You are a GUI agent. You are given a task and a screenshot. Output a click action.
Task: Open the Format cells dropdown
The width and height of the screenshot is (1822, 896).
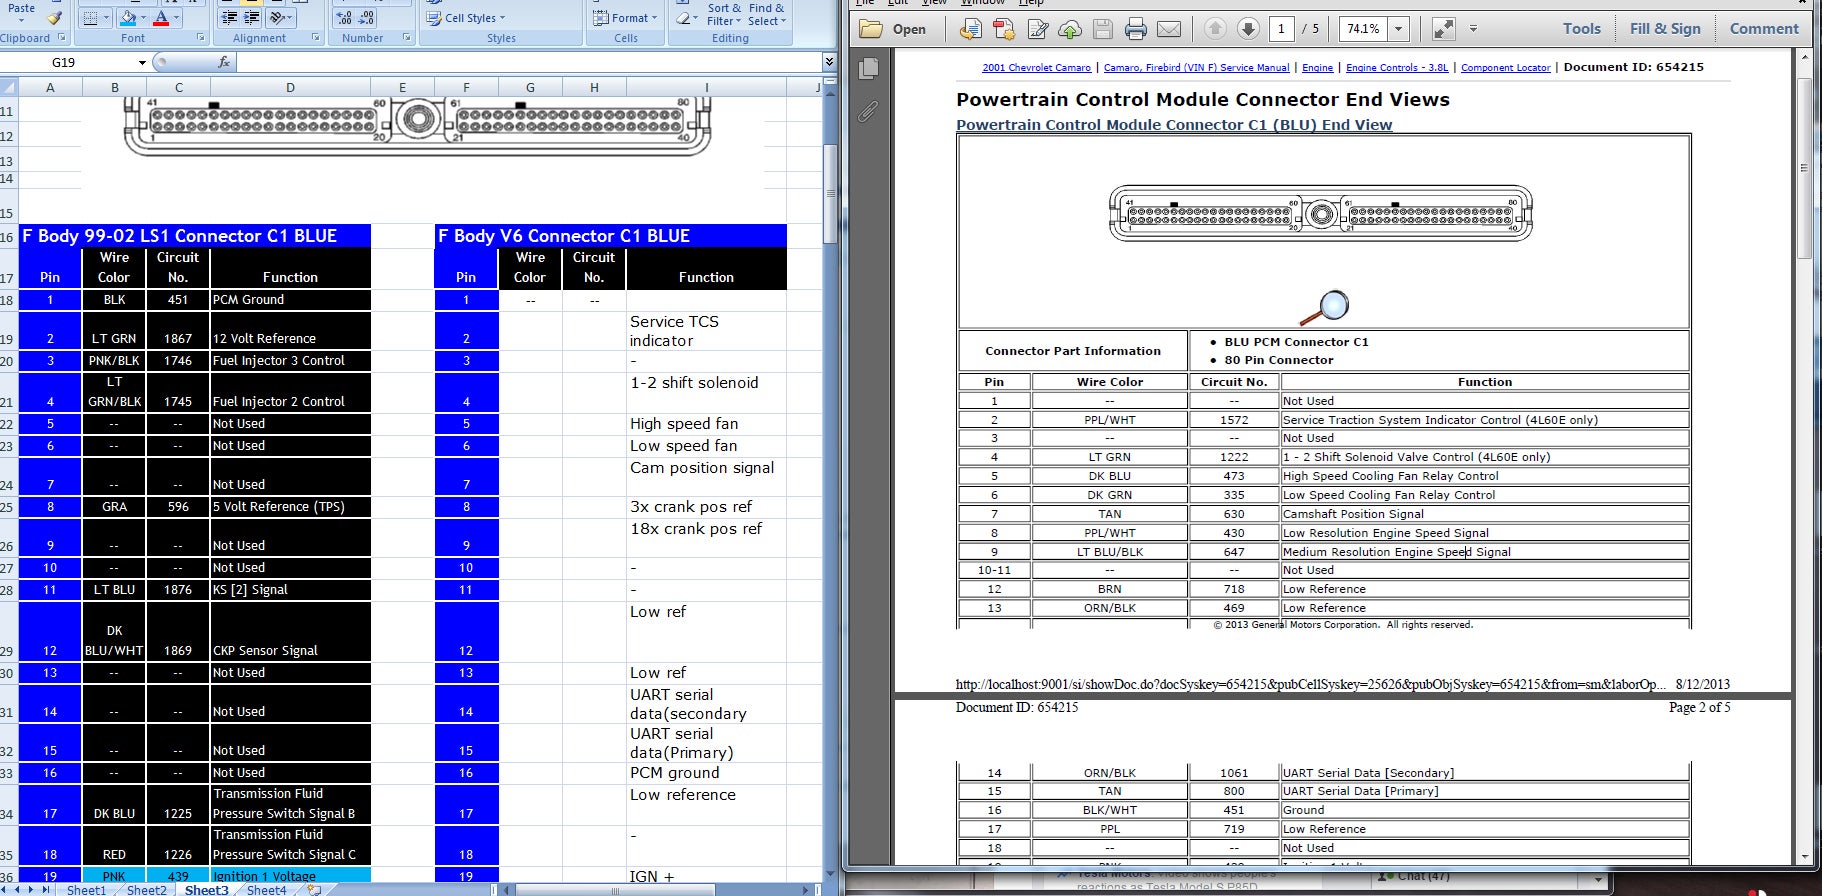click(x=625, y=18)
